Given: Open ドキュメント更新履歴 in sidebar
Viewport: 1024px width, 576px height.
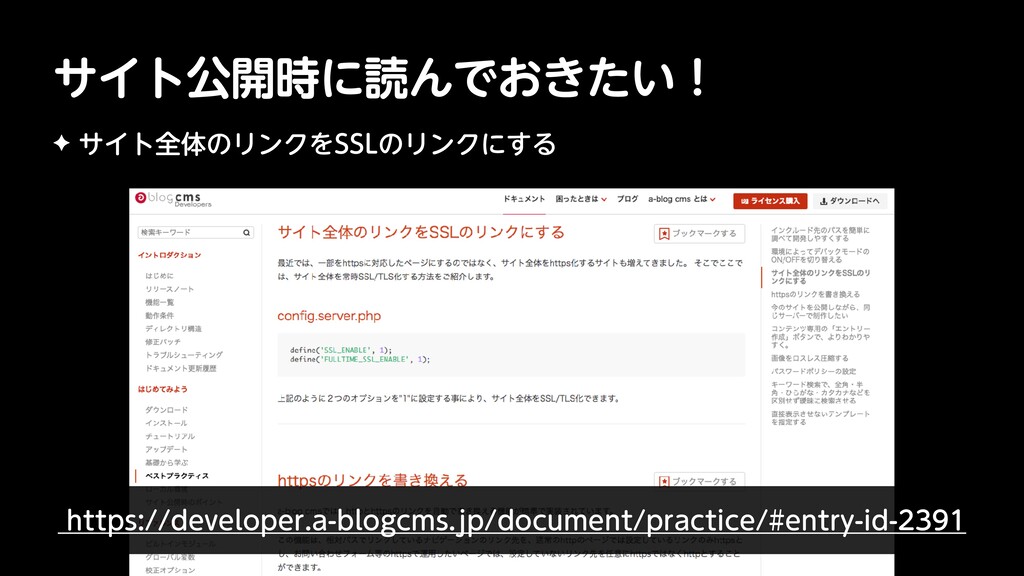Looking at the screenshot, I should (x=180, y=368).
